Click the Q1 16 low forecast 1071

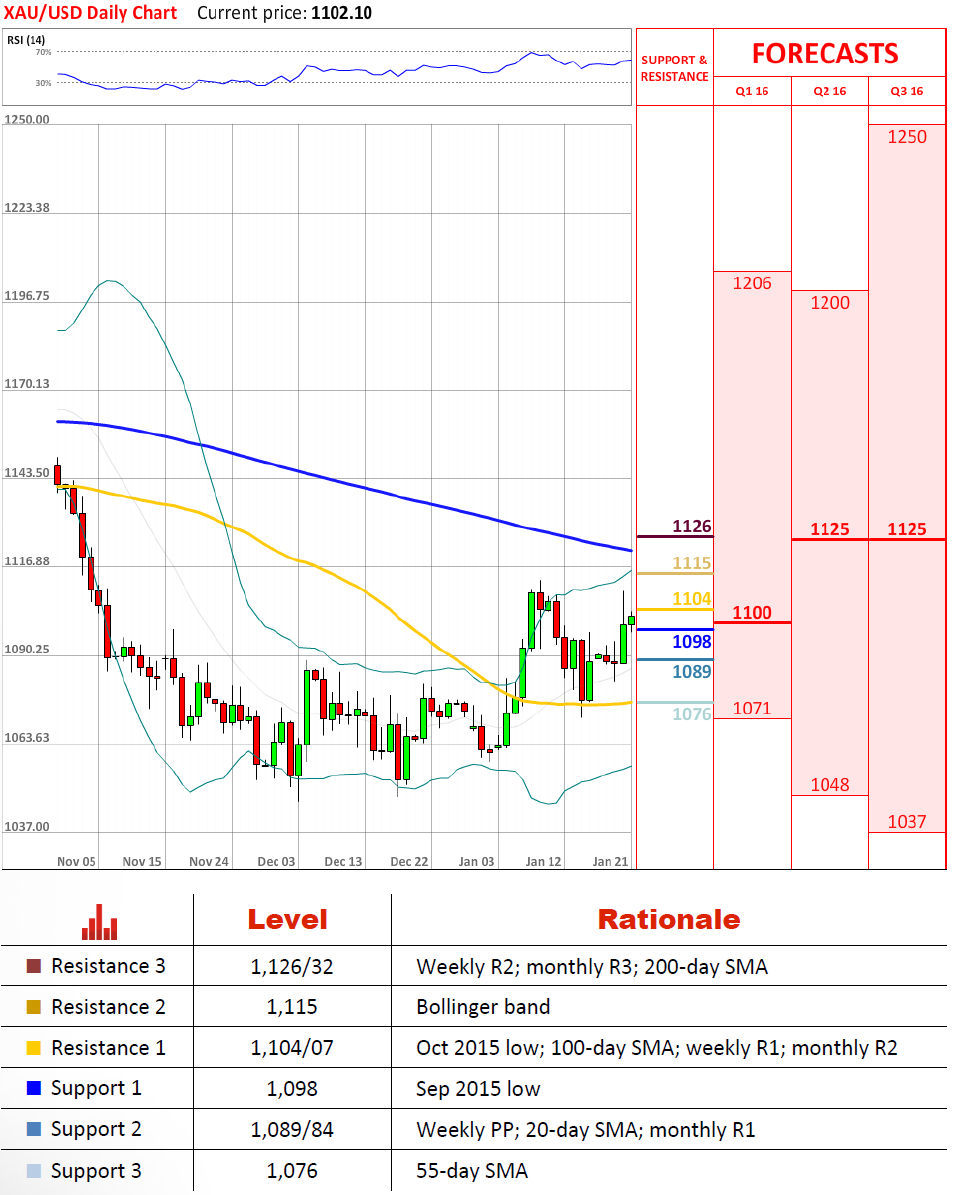tap(752, 708)
